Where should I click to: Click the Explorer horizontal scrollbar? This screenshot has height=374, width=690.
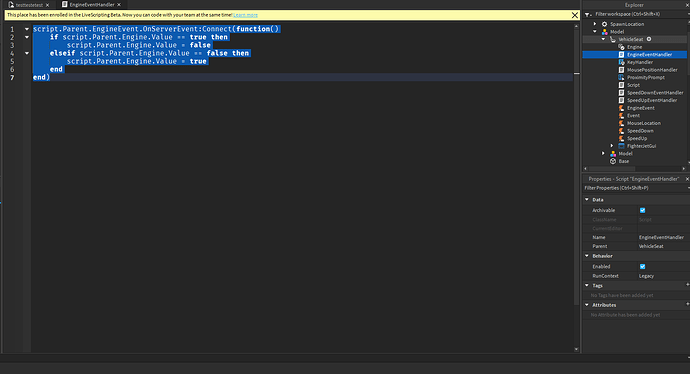click(613, 169)
